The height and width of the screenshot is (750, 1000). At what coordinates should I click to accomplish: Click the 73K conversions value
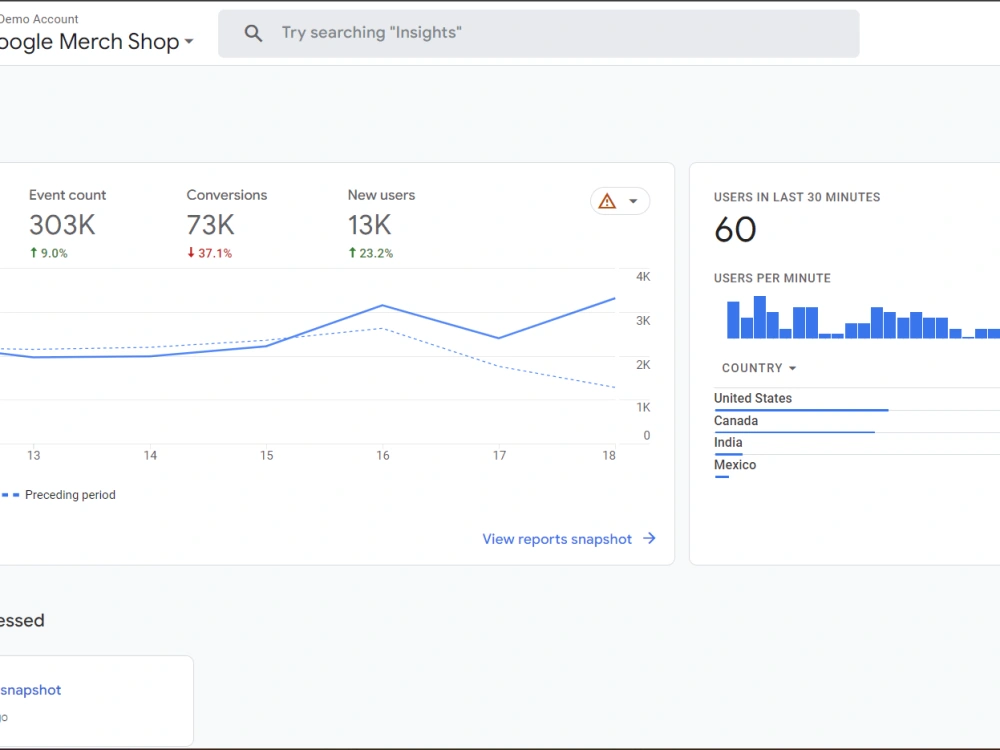click(x=210, y=224)
